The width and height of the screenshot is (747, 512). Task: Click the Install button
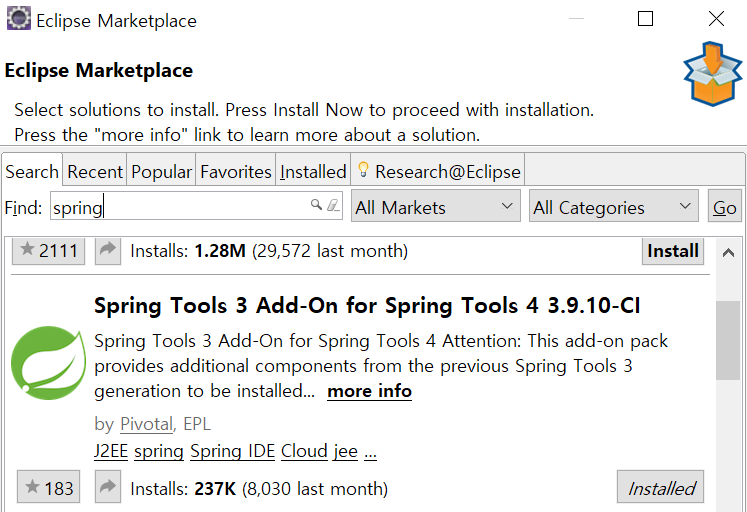[x=673, y=251]
